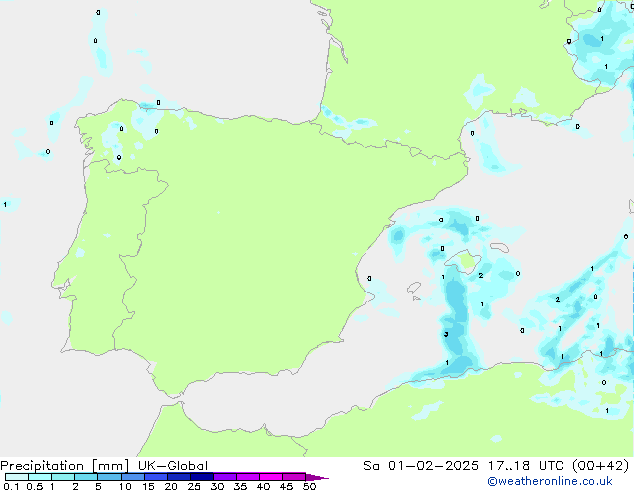
Task: Click the 15–20 mm legend swatch
Action: [155, 477]
